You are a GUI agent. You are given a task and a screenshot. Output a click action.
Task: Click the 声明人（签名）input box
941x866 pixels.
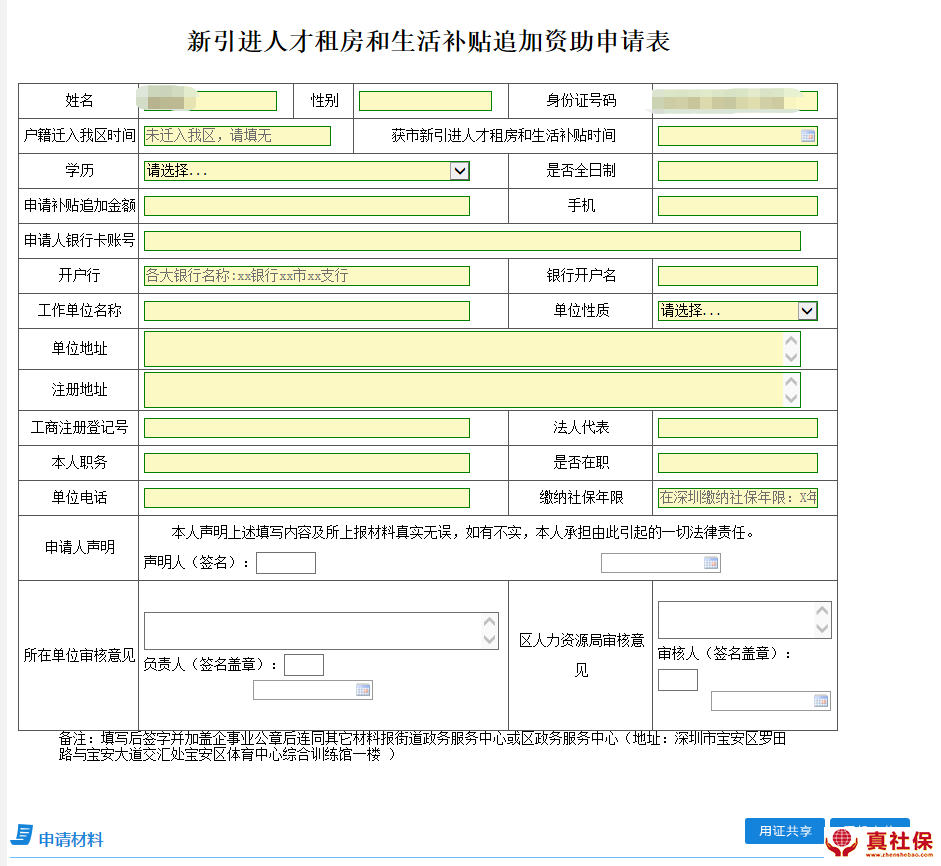pyautogui.click(x=285, y=563)
